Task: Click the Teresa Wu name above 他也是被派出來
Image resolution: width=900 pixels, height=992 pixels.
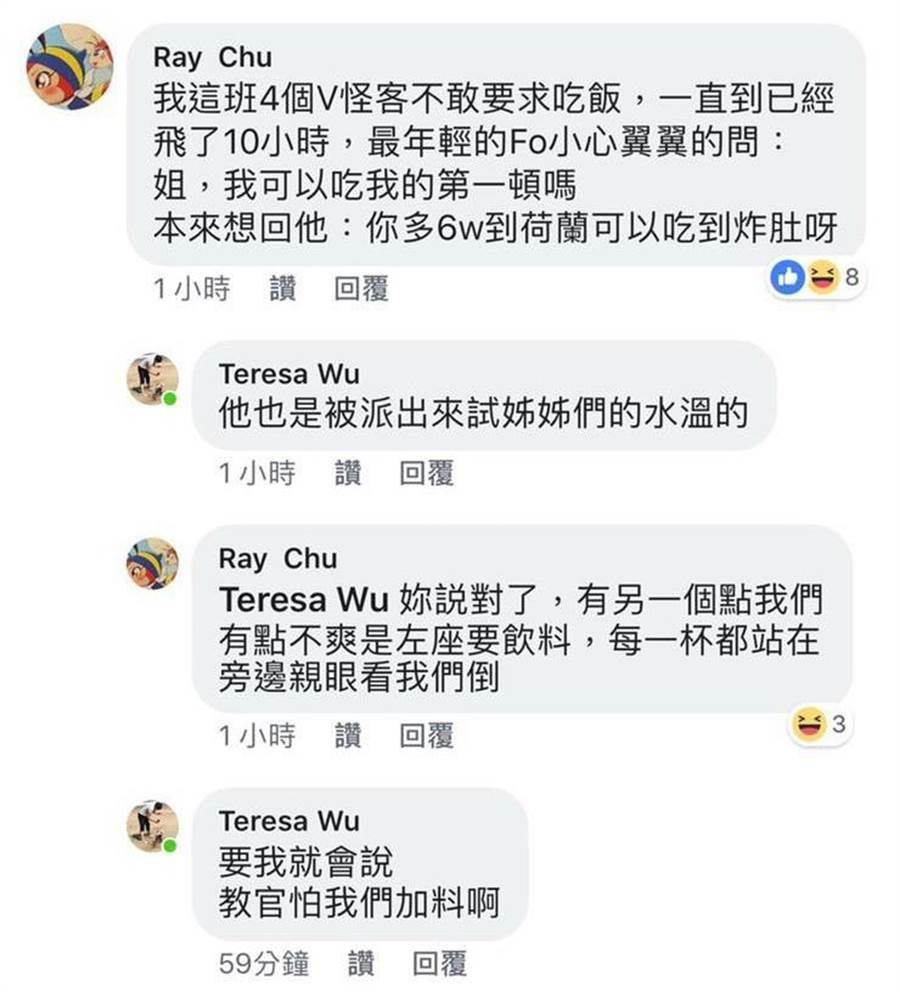Action: [289, 374]
